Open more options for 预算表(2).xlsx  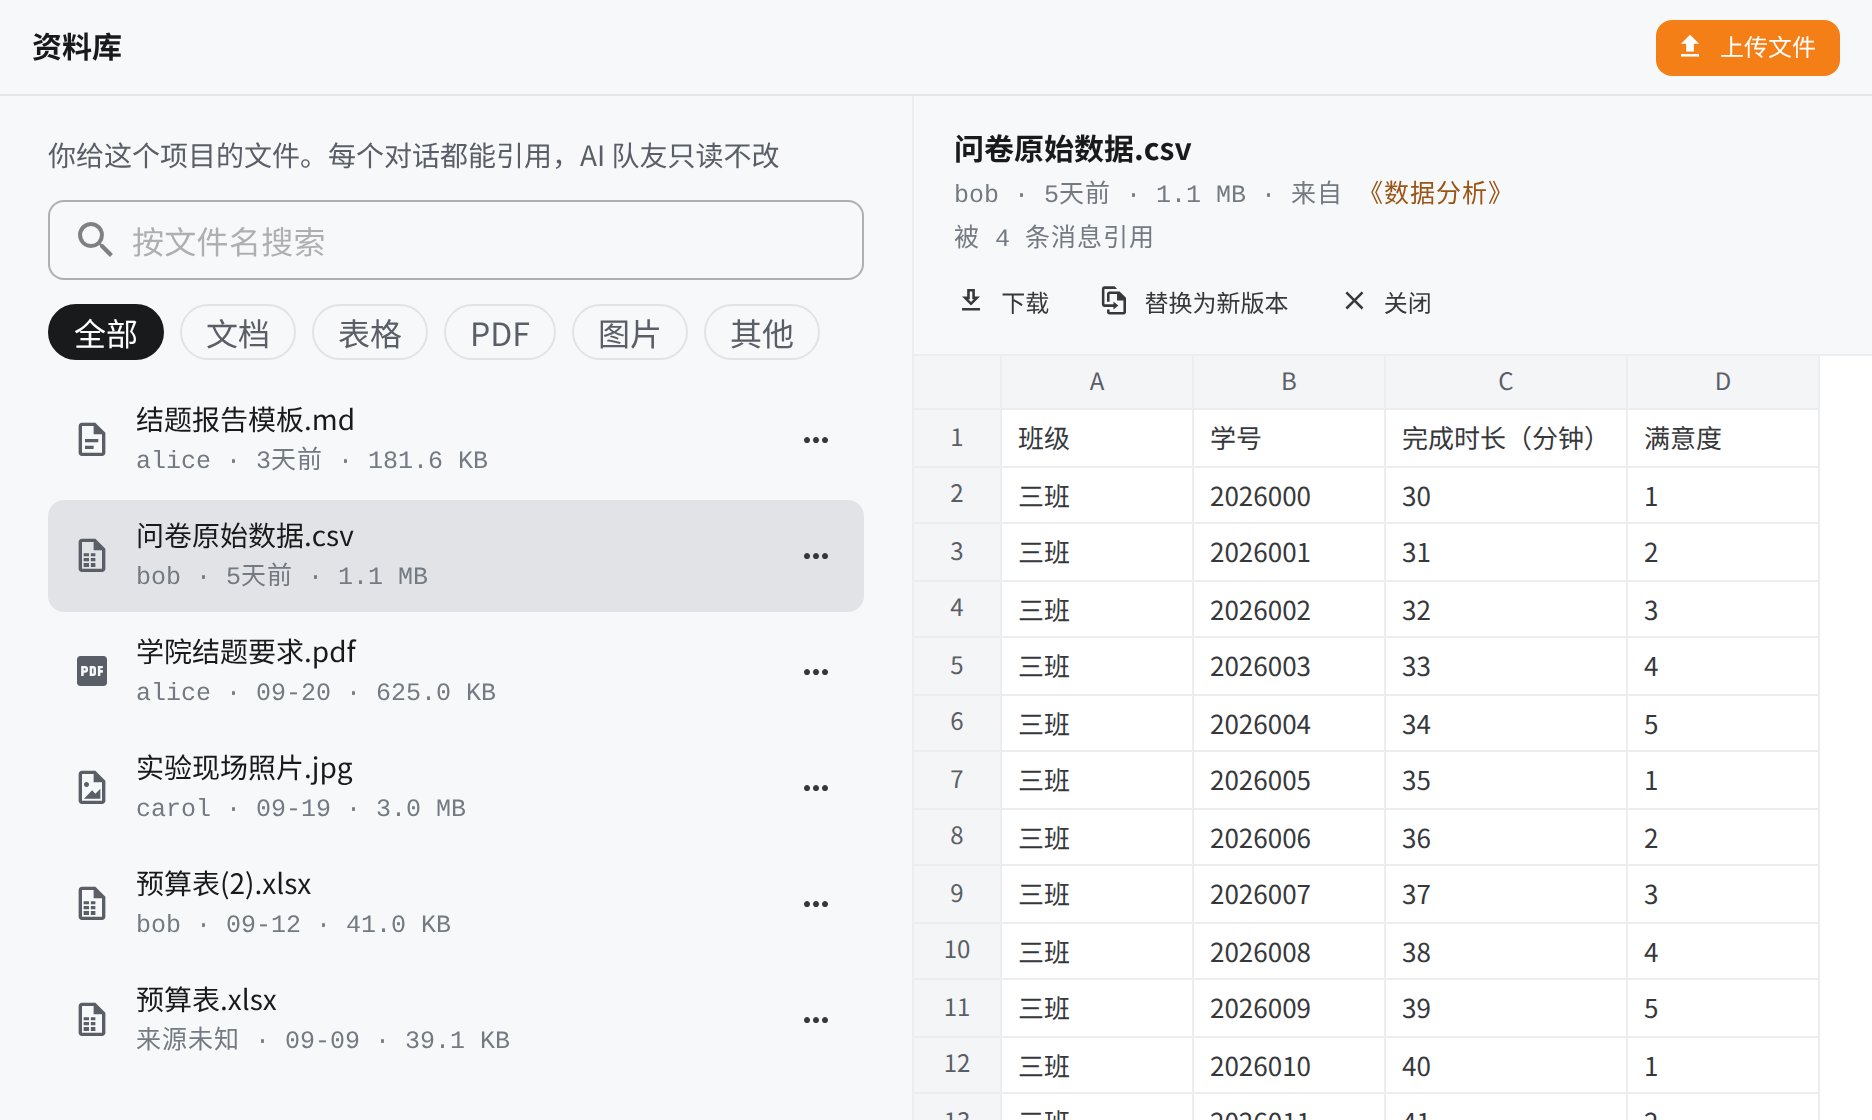(x=816, y=904)
